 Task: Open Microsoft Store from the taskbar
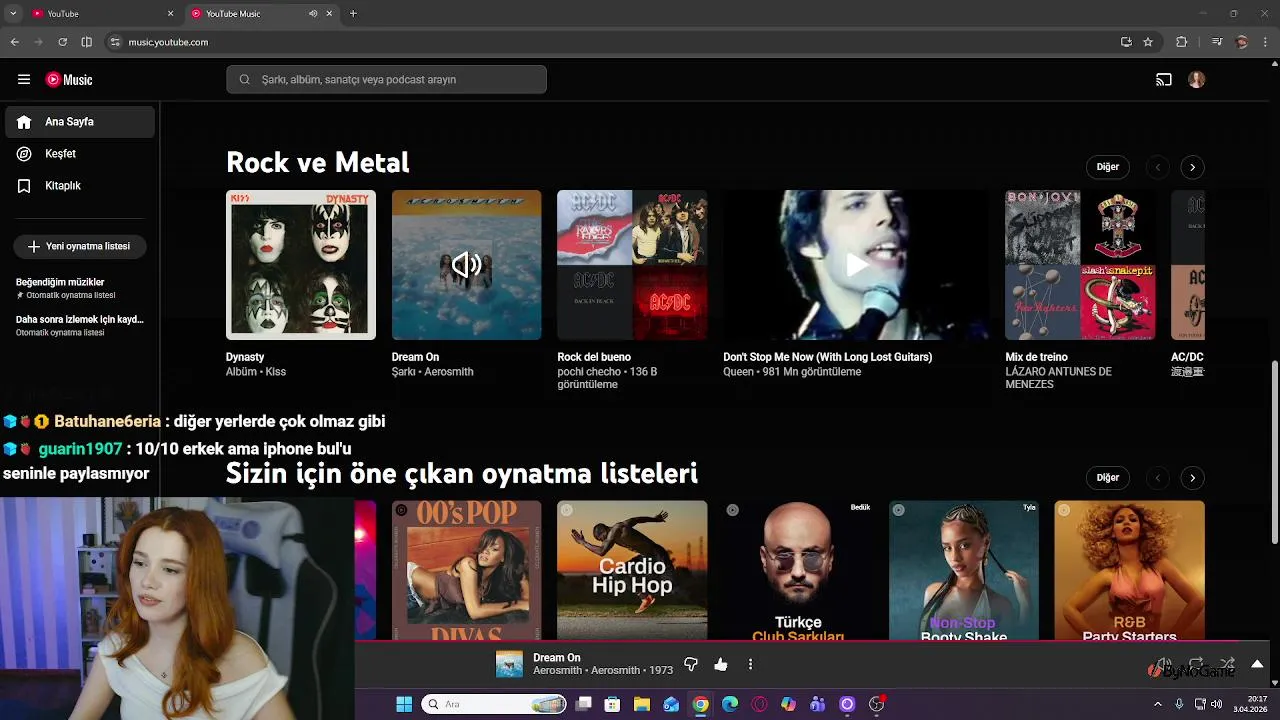click(x=612, y=704)
